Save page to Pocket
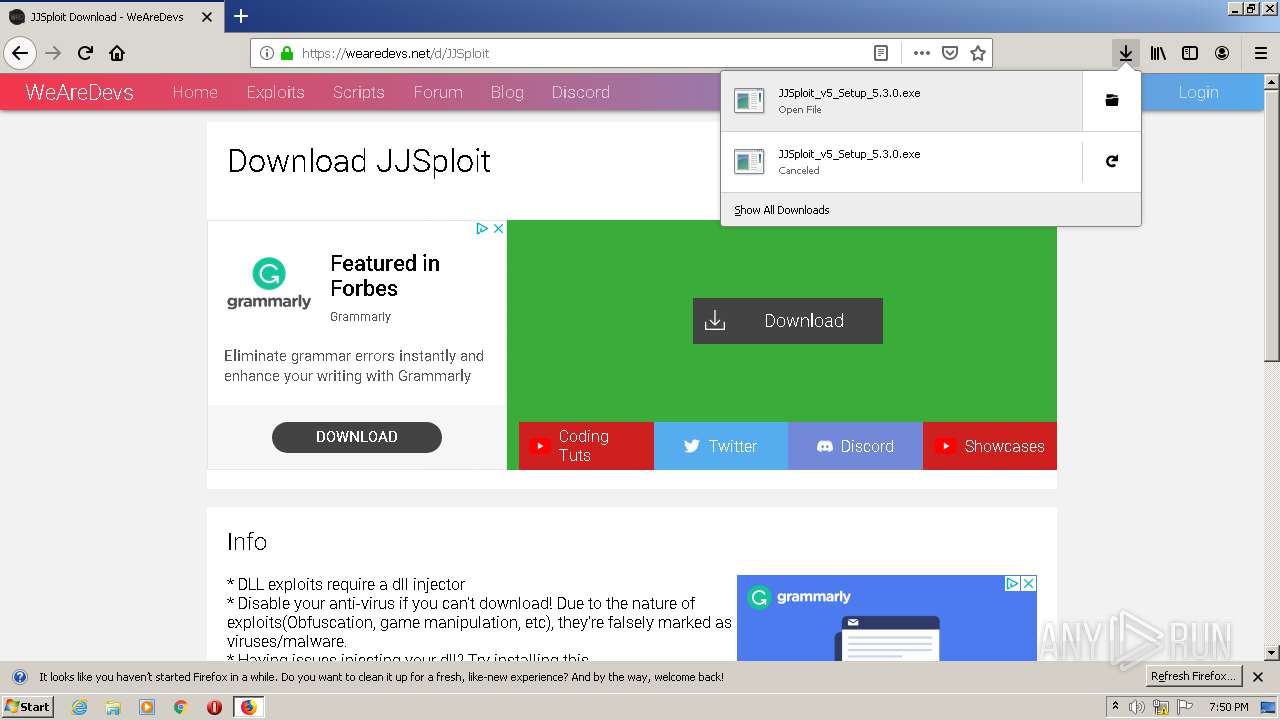This screenshot has width=1280, height=720. tap(950, 53)
